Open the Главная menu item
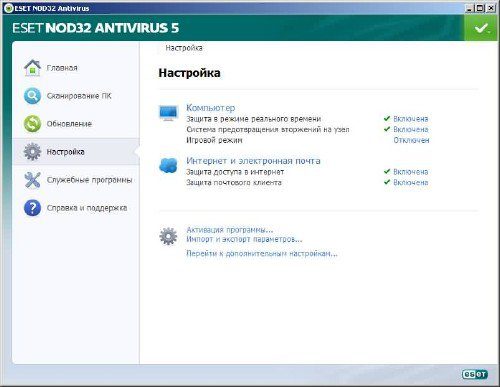Screen dimensions: 500x387 point(62,68)
